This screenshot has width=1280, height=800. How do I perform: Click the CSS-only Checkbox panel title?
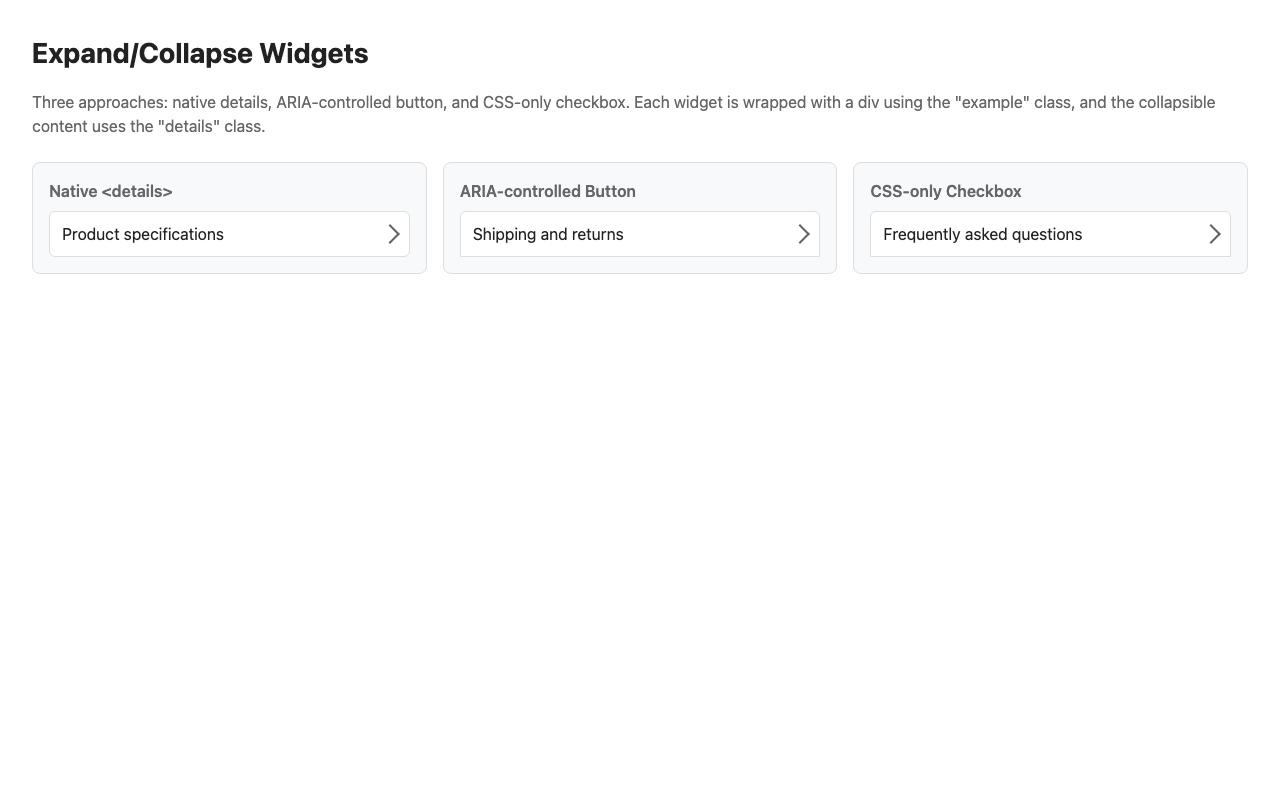point(945,191)
